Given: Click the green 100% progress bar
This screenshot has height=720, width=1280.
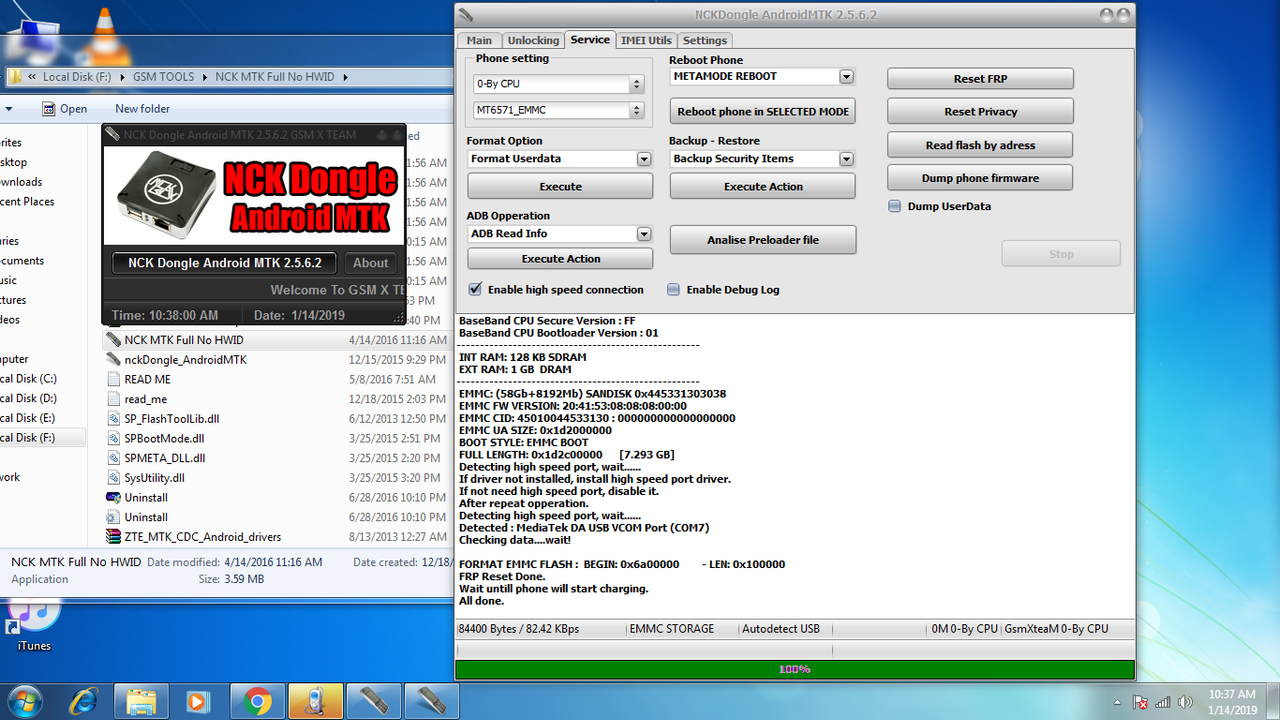Looking at the screenshot, I should tap(795, 669).
